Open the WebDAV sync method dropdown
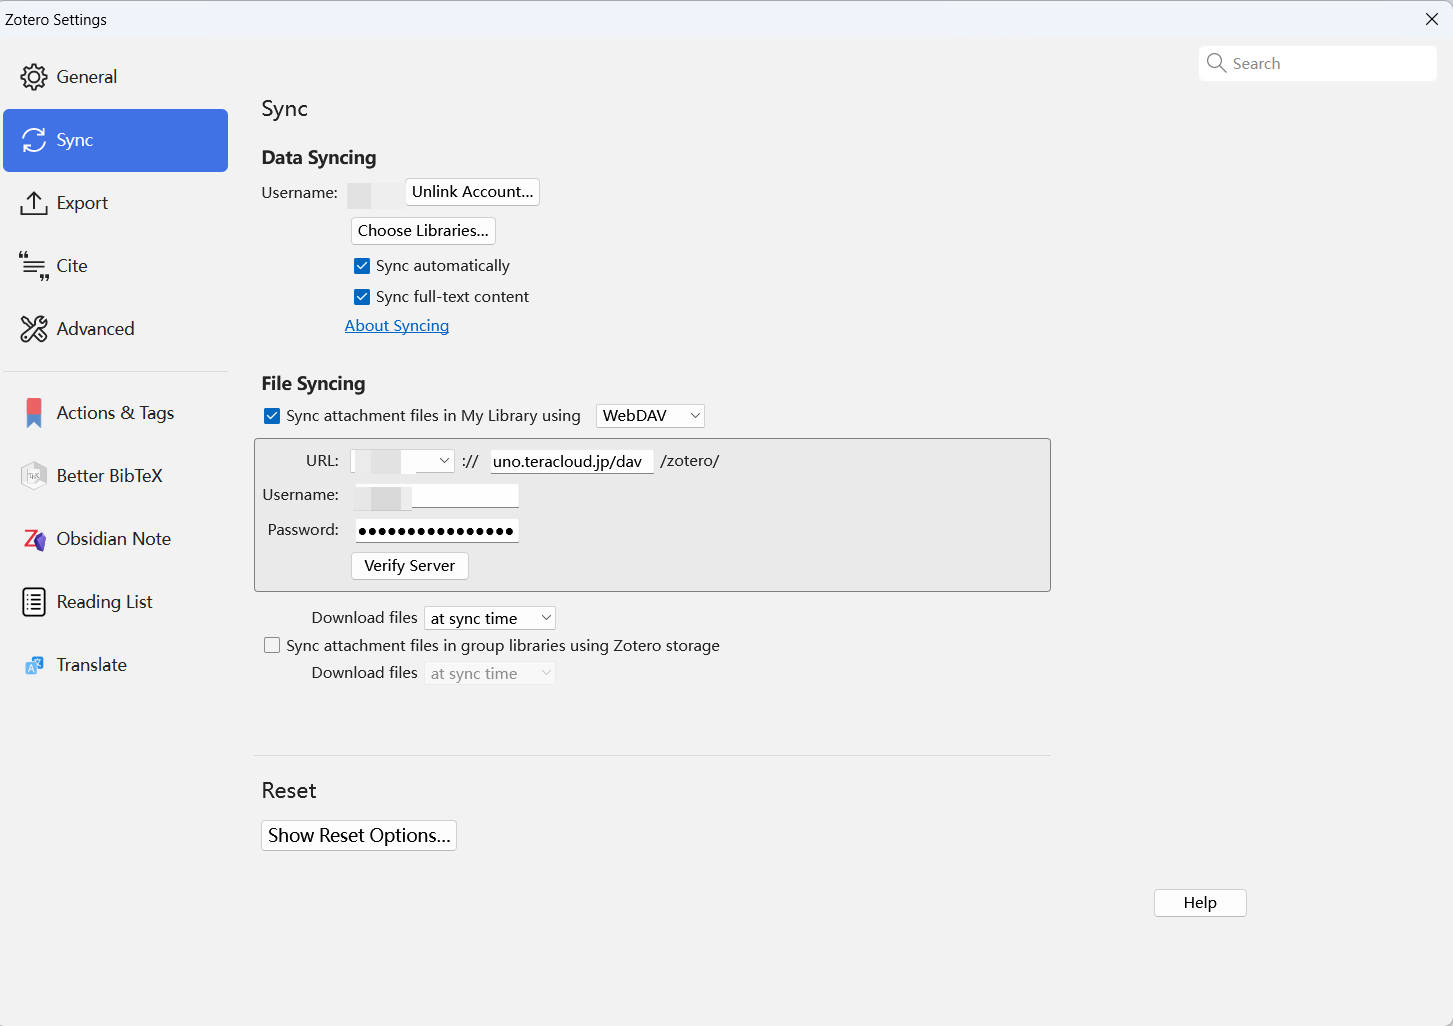Image resolution: width=1453 pixels, height=1026 pixels. [x=650, y=416]
